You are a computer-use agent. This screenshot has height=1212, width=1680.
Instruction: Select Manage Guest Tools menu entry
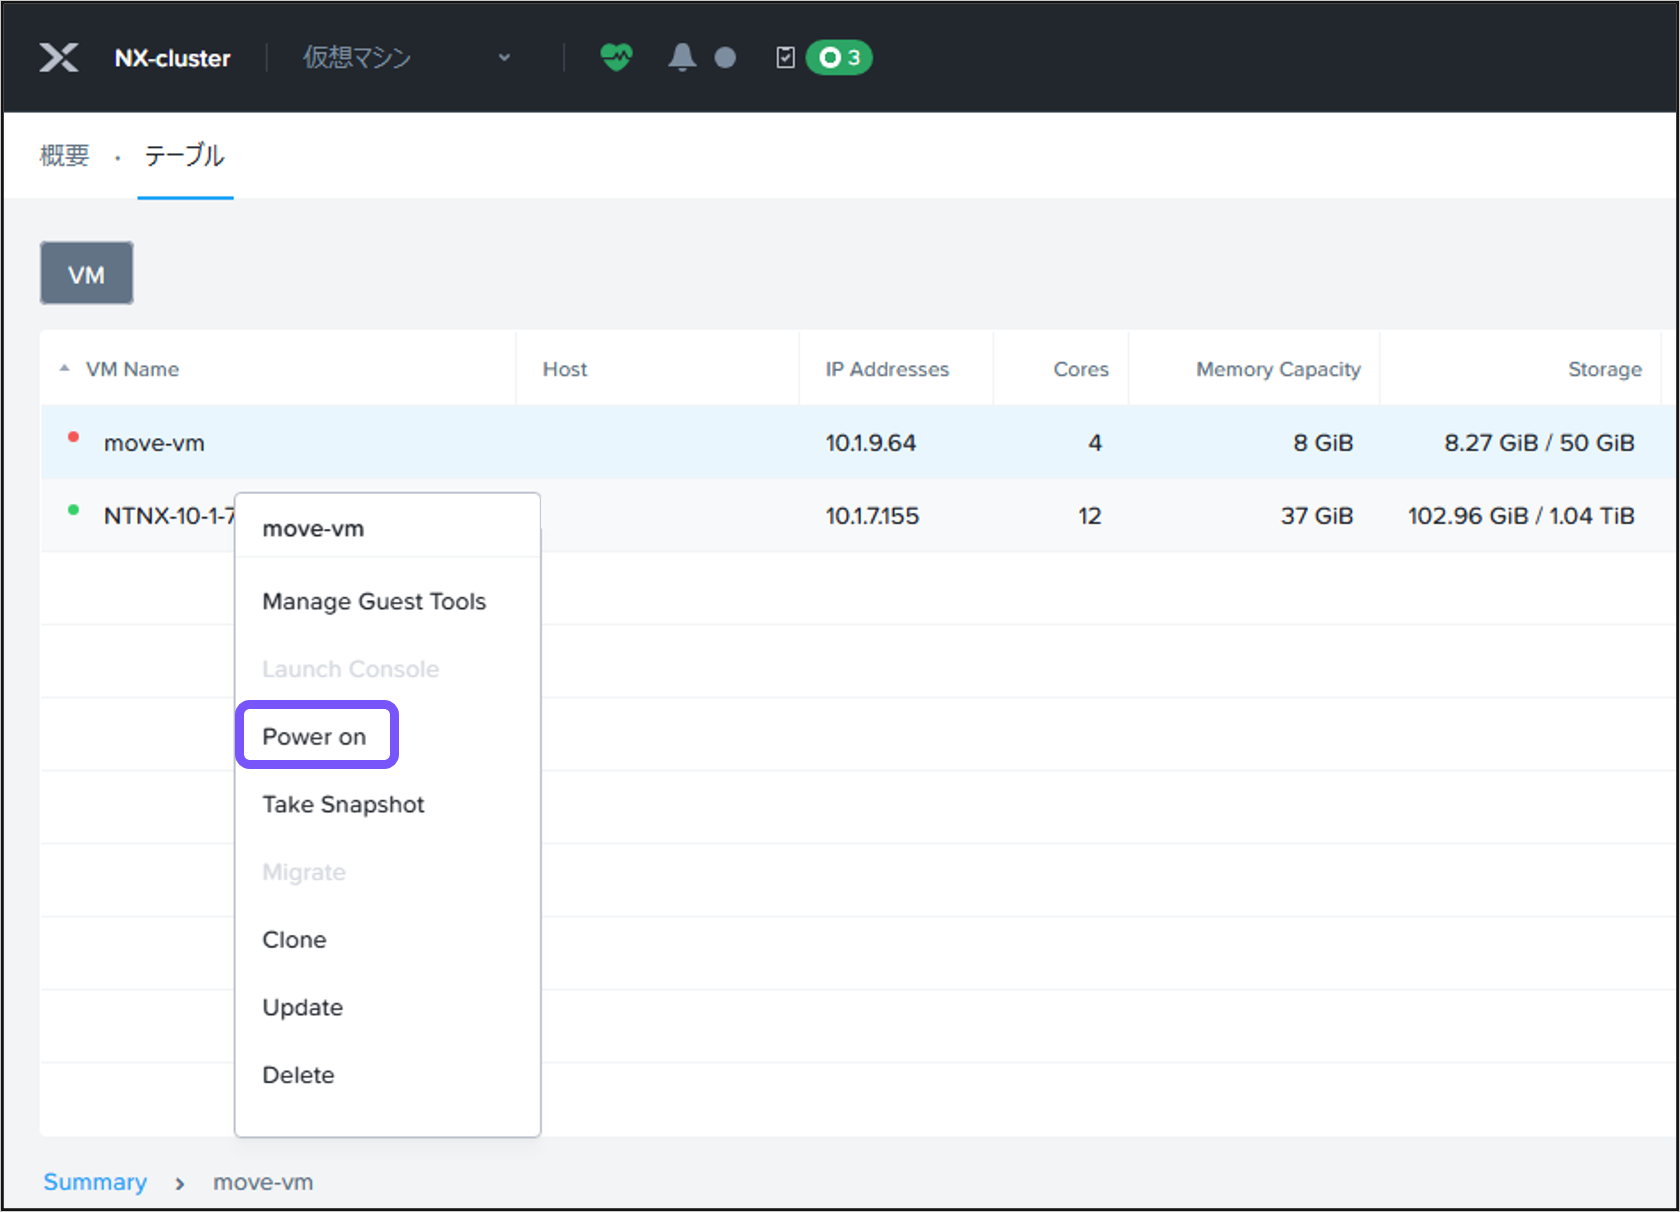(374, 602)
